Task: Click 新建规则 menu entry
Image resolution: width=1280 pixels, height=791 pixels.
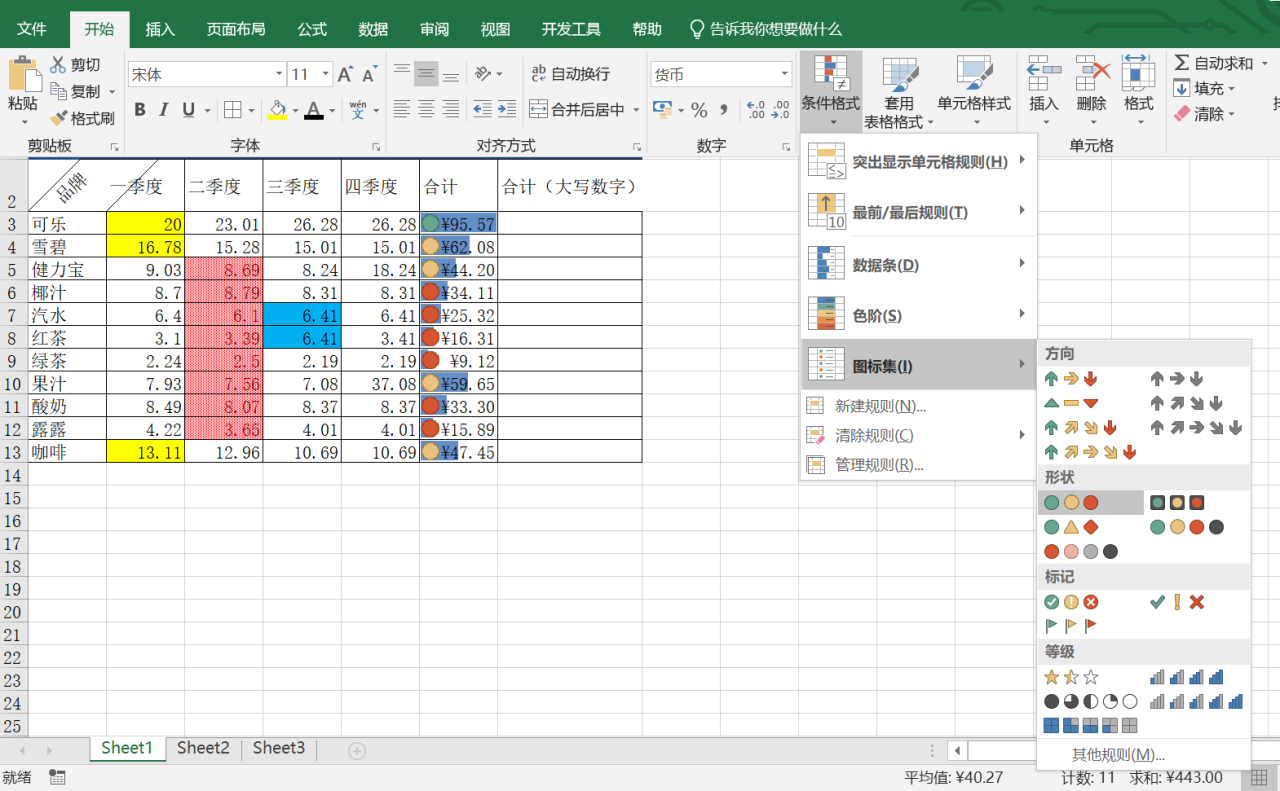Action: pos(917,406)
